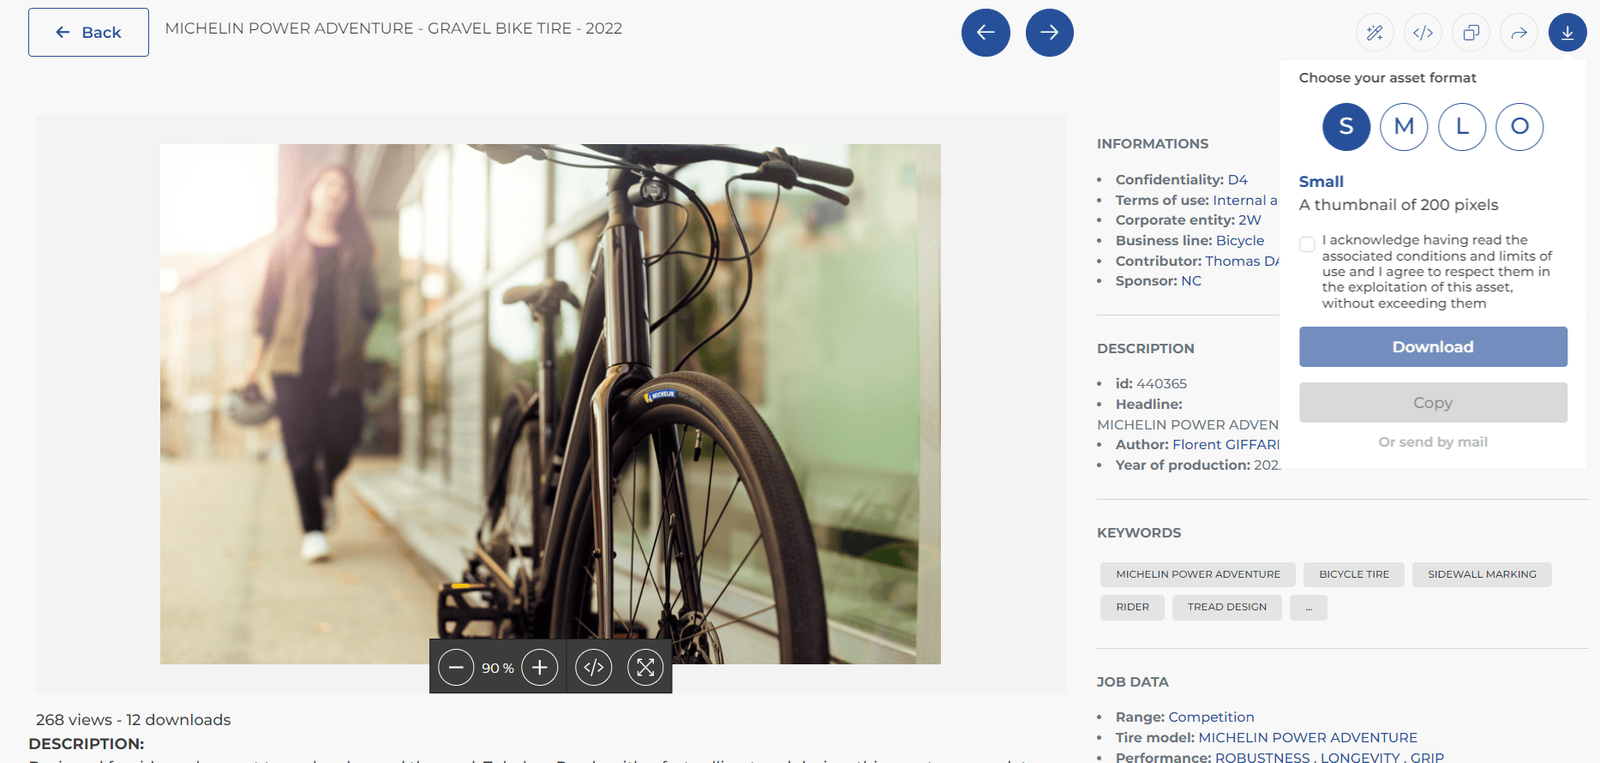Viewport: 1600px width, 763px height.
Task: Open author Florent GIFFARD link
Action: point(1226,445)
